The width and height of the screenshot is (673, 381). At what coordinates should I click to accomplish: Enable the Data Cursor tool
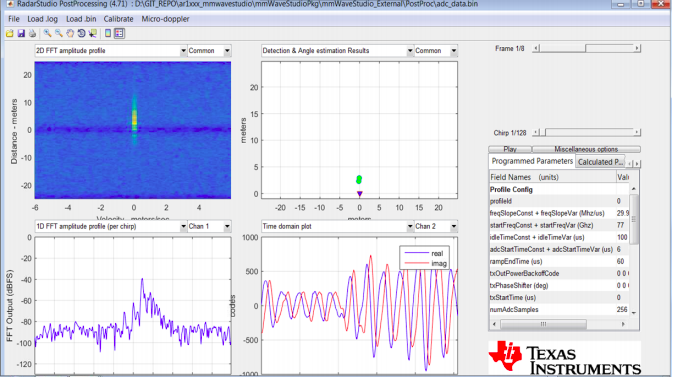[x=93, y=33]
